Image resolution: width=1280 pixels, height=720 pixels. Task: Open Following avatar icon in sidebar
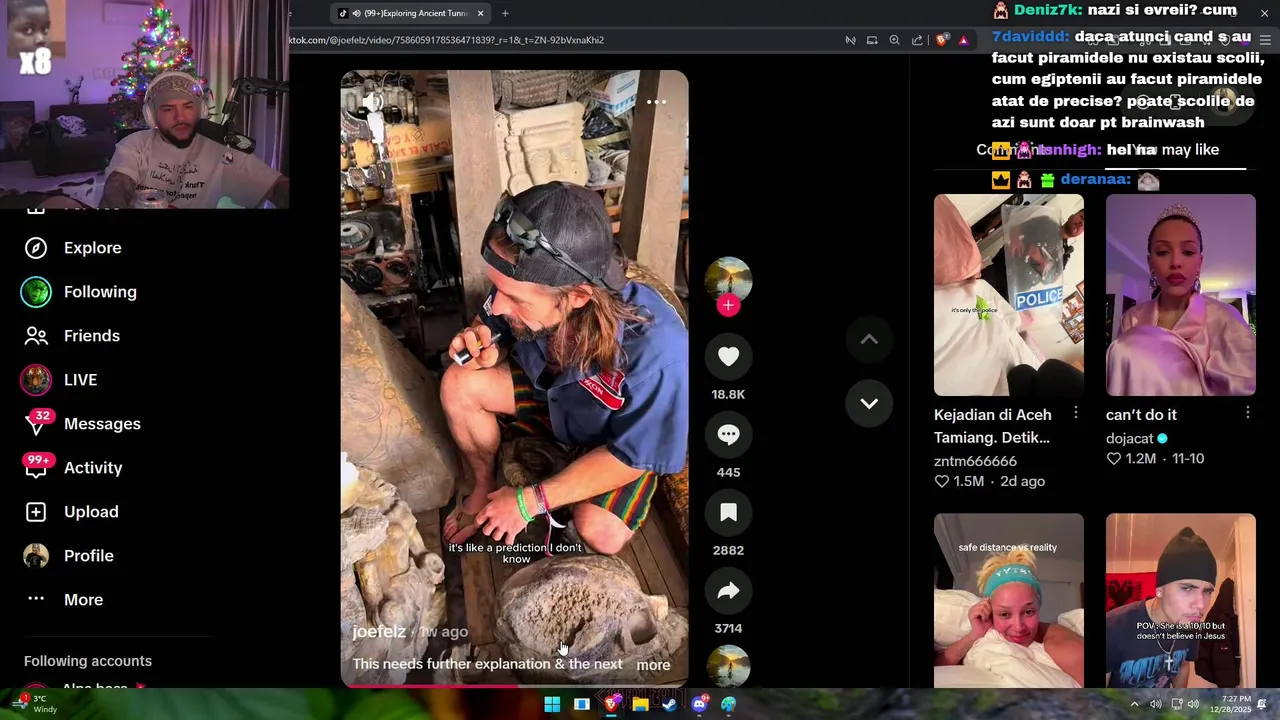tap(36, 292)
